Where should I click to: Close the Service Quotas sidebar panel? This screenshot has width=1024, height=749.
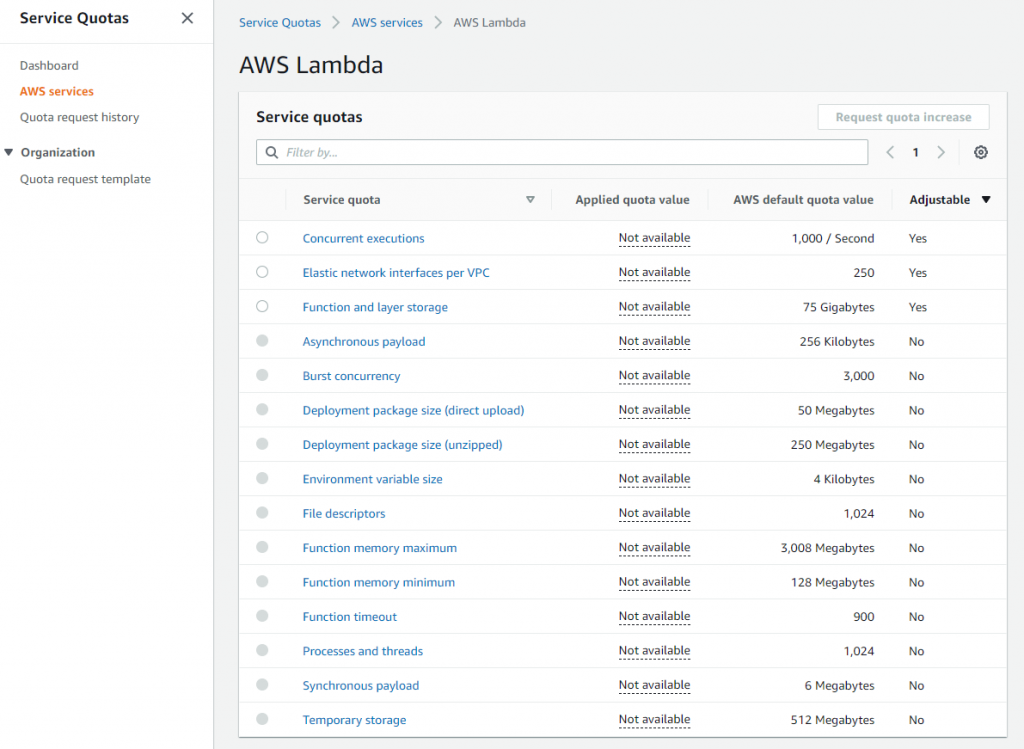tap(187, 18)
